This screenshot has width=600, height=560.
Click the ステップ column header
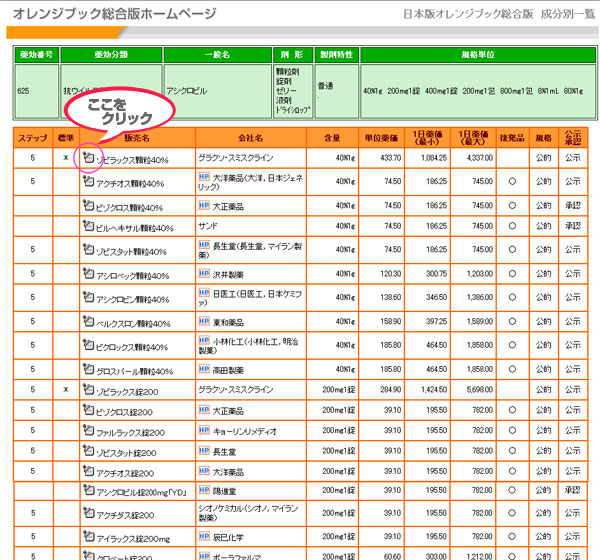33,138
